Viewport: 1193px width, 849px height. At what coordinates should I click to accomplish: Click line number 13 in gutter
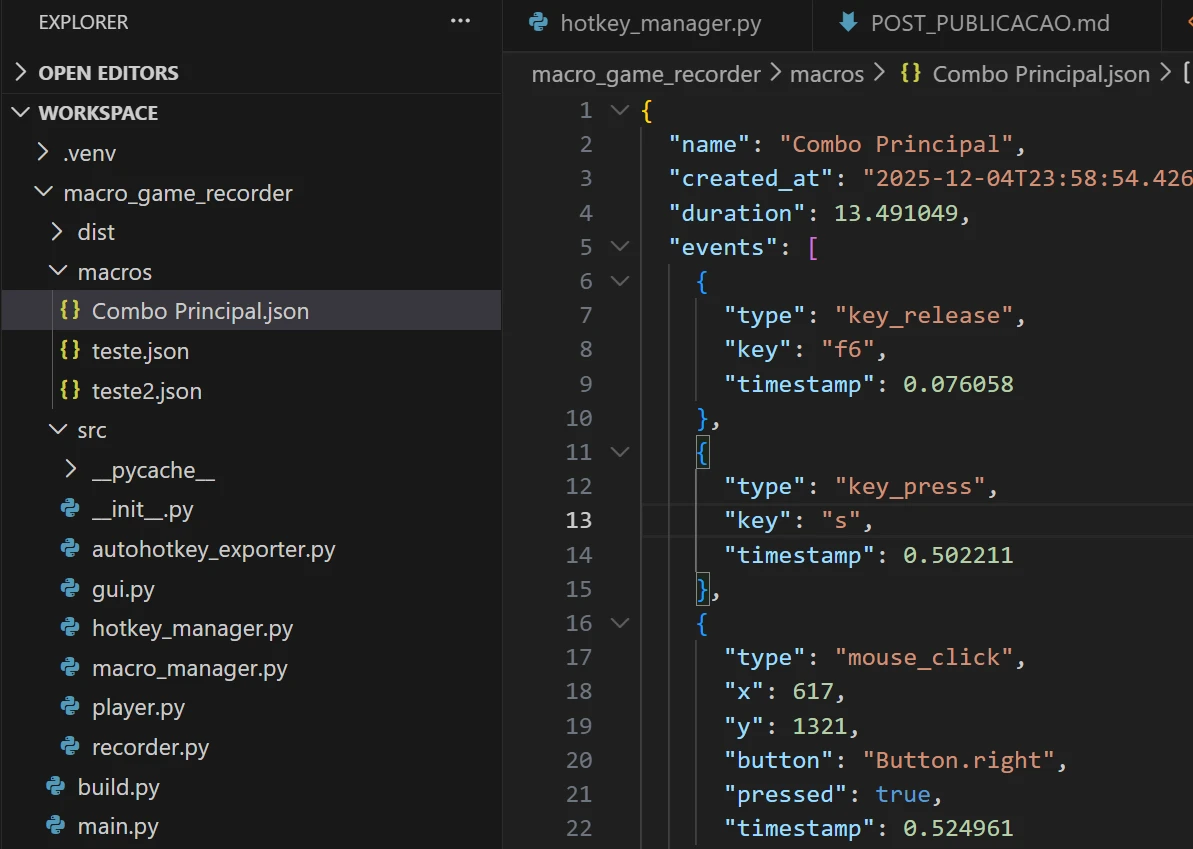[579, 520]
